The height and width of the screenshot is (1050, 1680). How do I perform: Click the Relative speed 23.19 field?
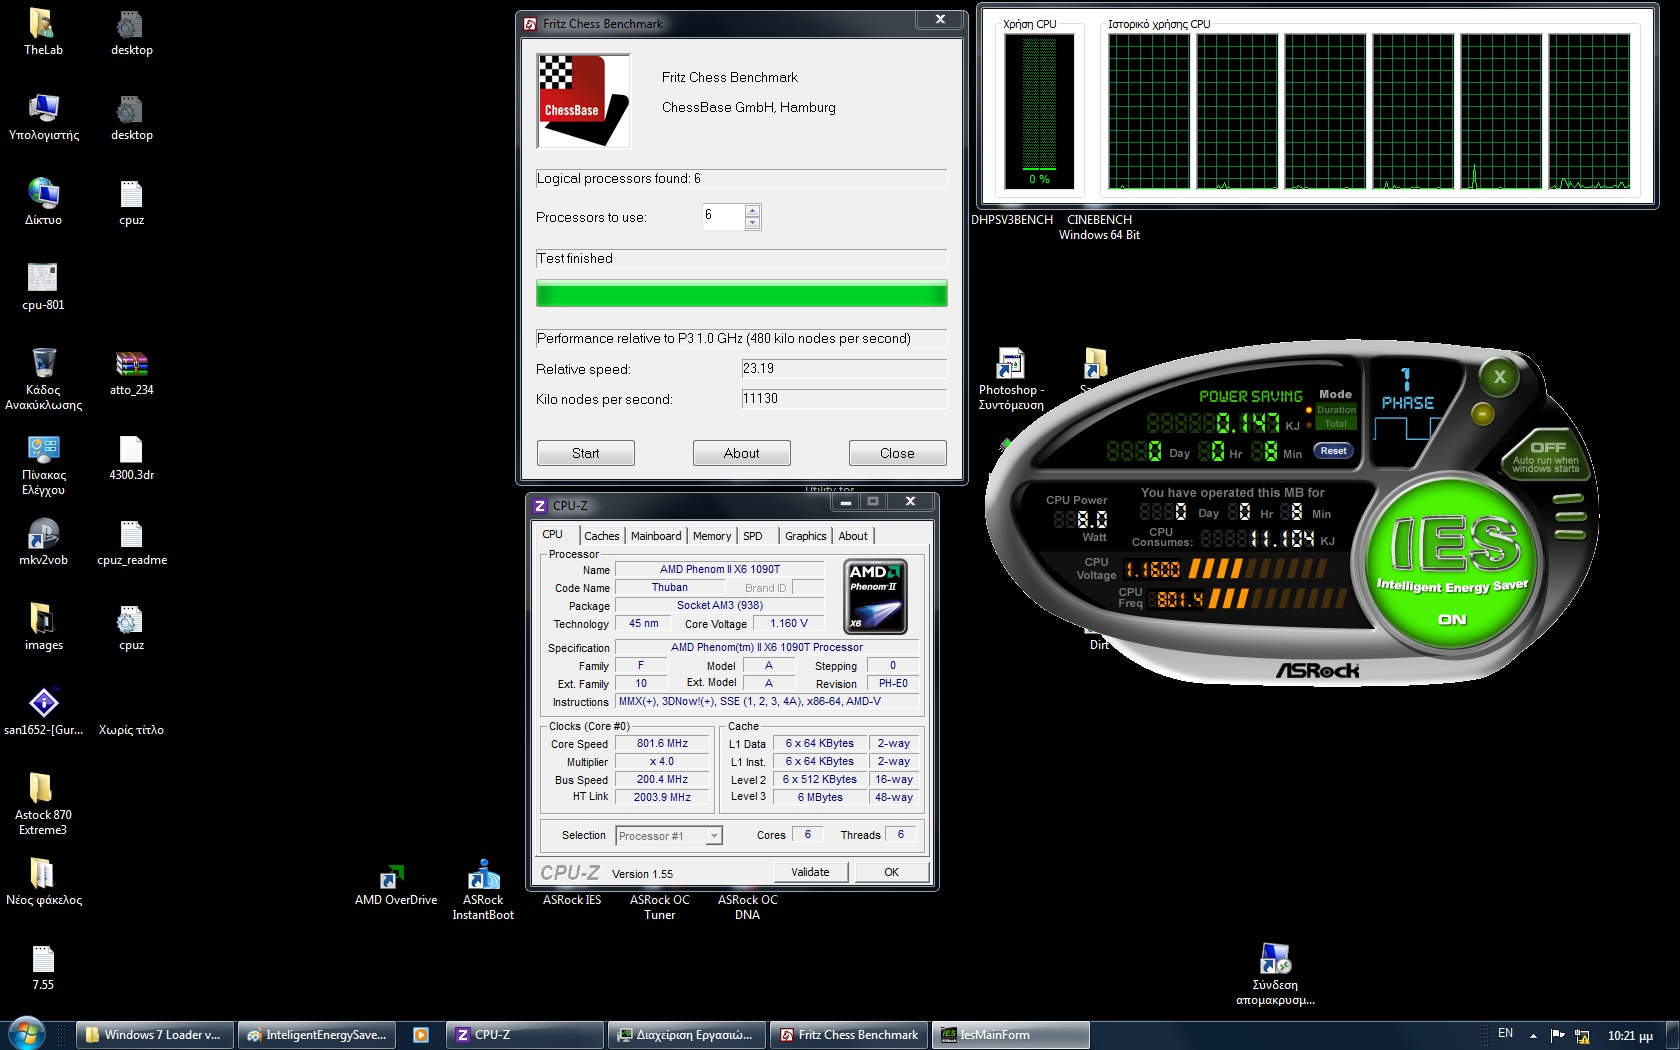(844, 369)
